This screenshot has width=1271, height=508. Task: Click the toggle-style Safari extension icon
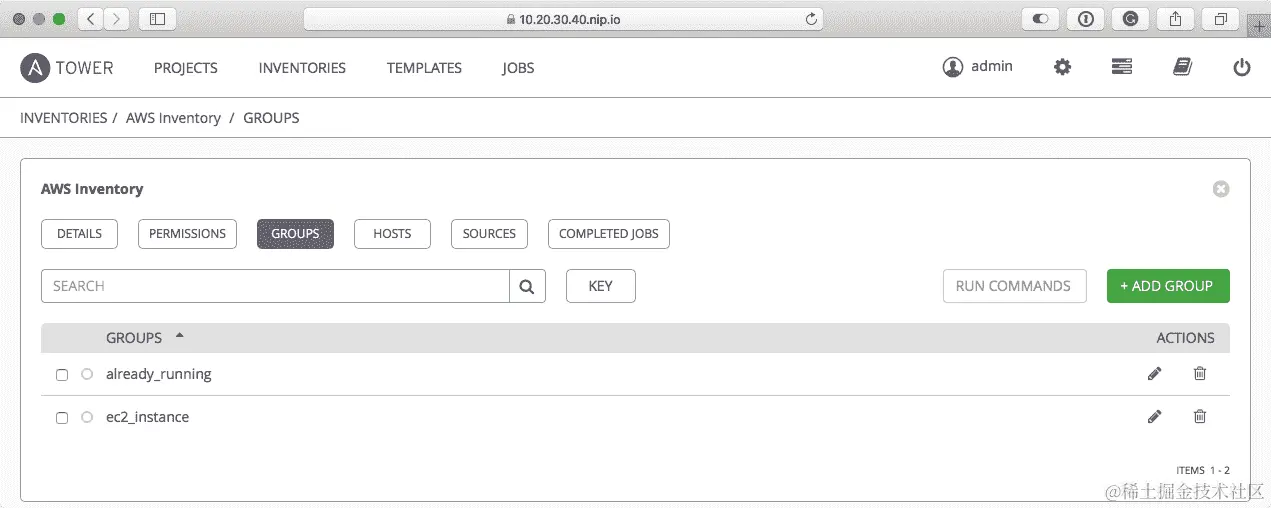1040,18
